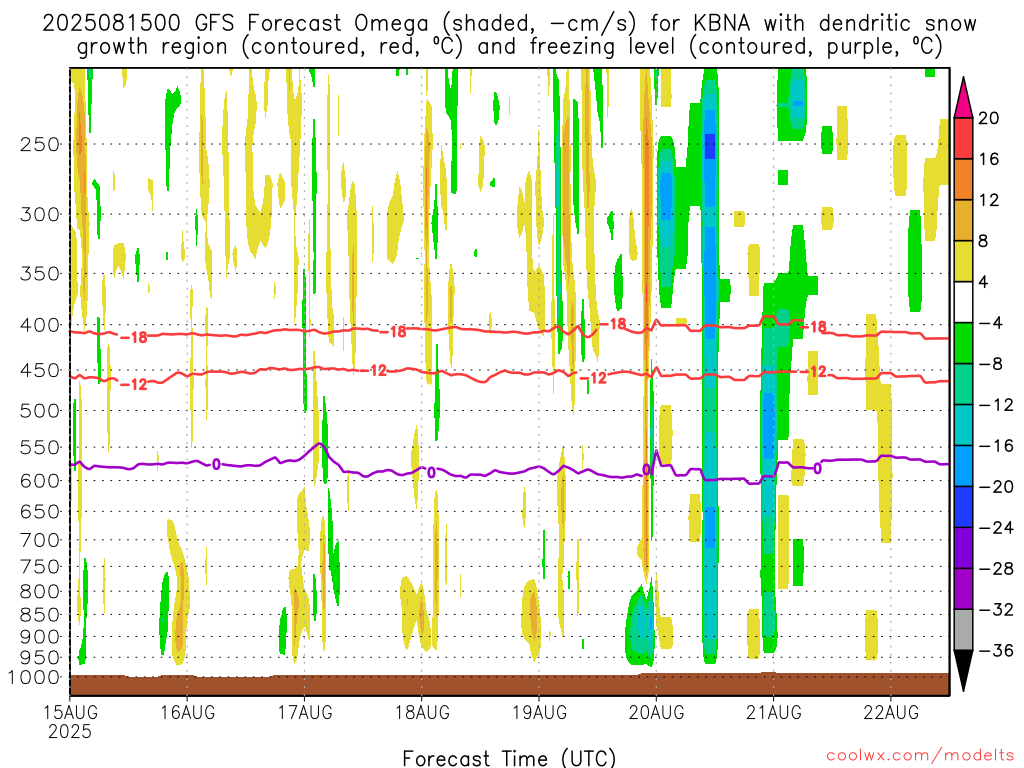Image resolution: width=1024 pixels, height=768 pixels.
Task: Select the 1000 pressure level label
Action: click(x=34, y=678)
